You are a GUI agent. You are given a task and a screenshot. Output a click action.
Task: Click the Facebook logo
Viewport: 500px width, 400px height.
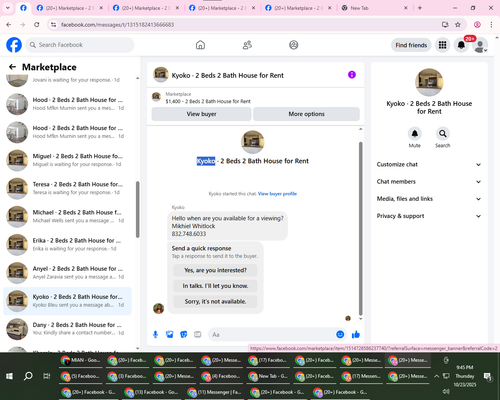[14, 45]
